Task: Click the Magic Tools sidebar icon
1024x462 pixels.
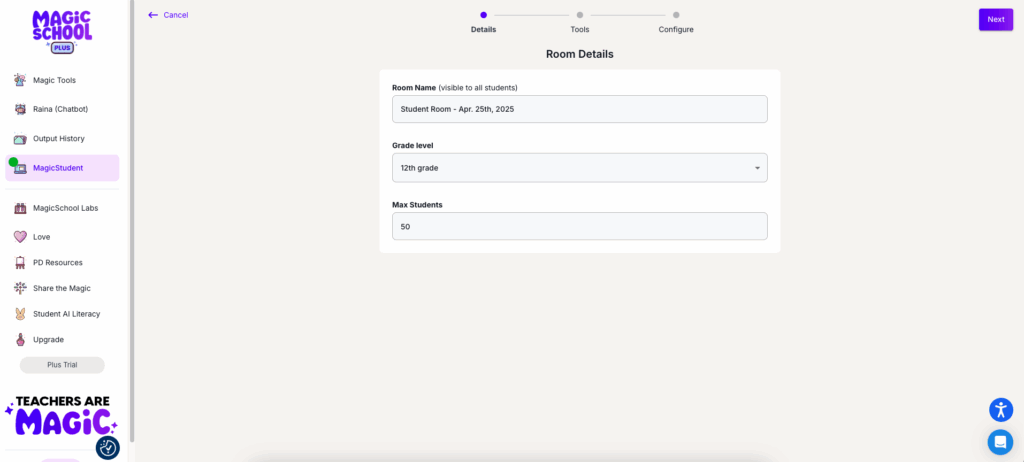Action: (x=20, y=80)
